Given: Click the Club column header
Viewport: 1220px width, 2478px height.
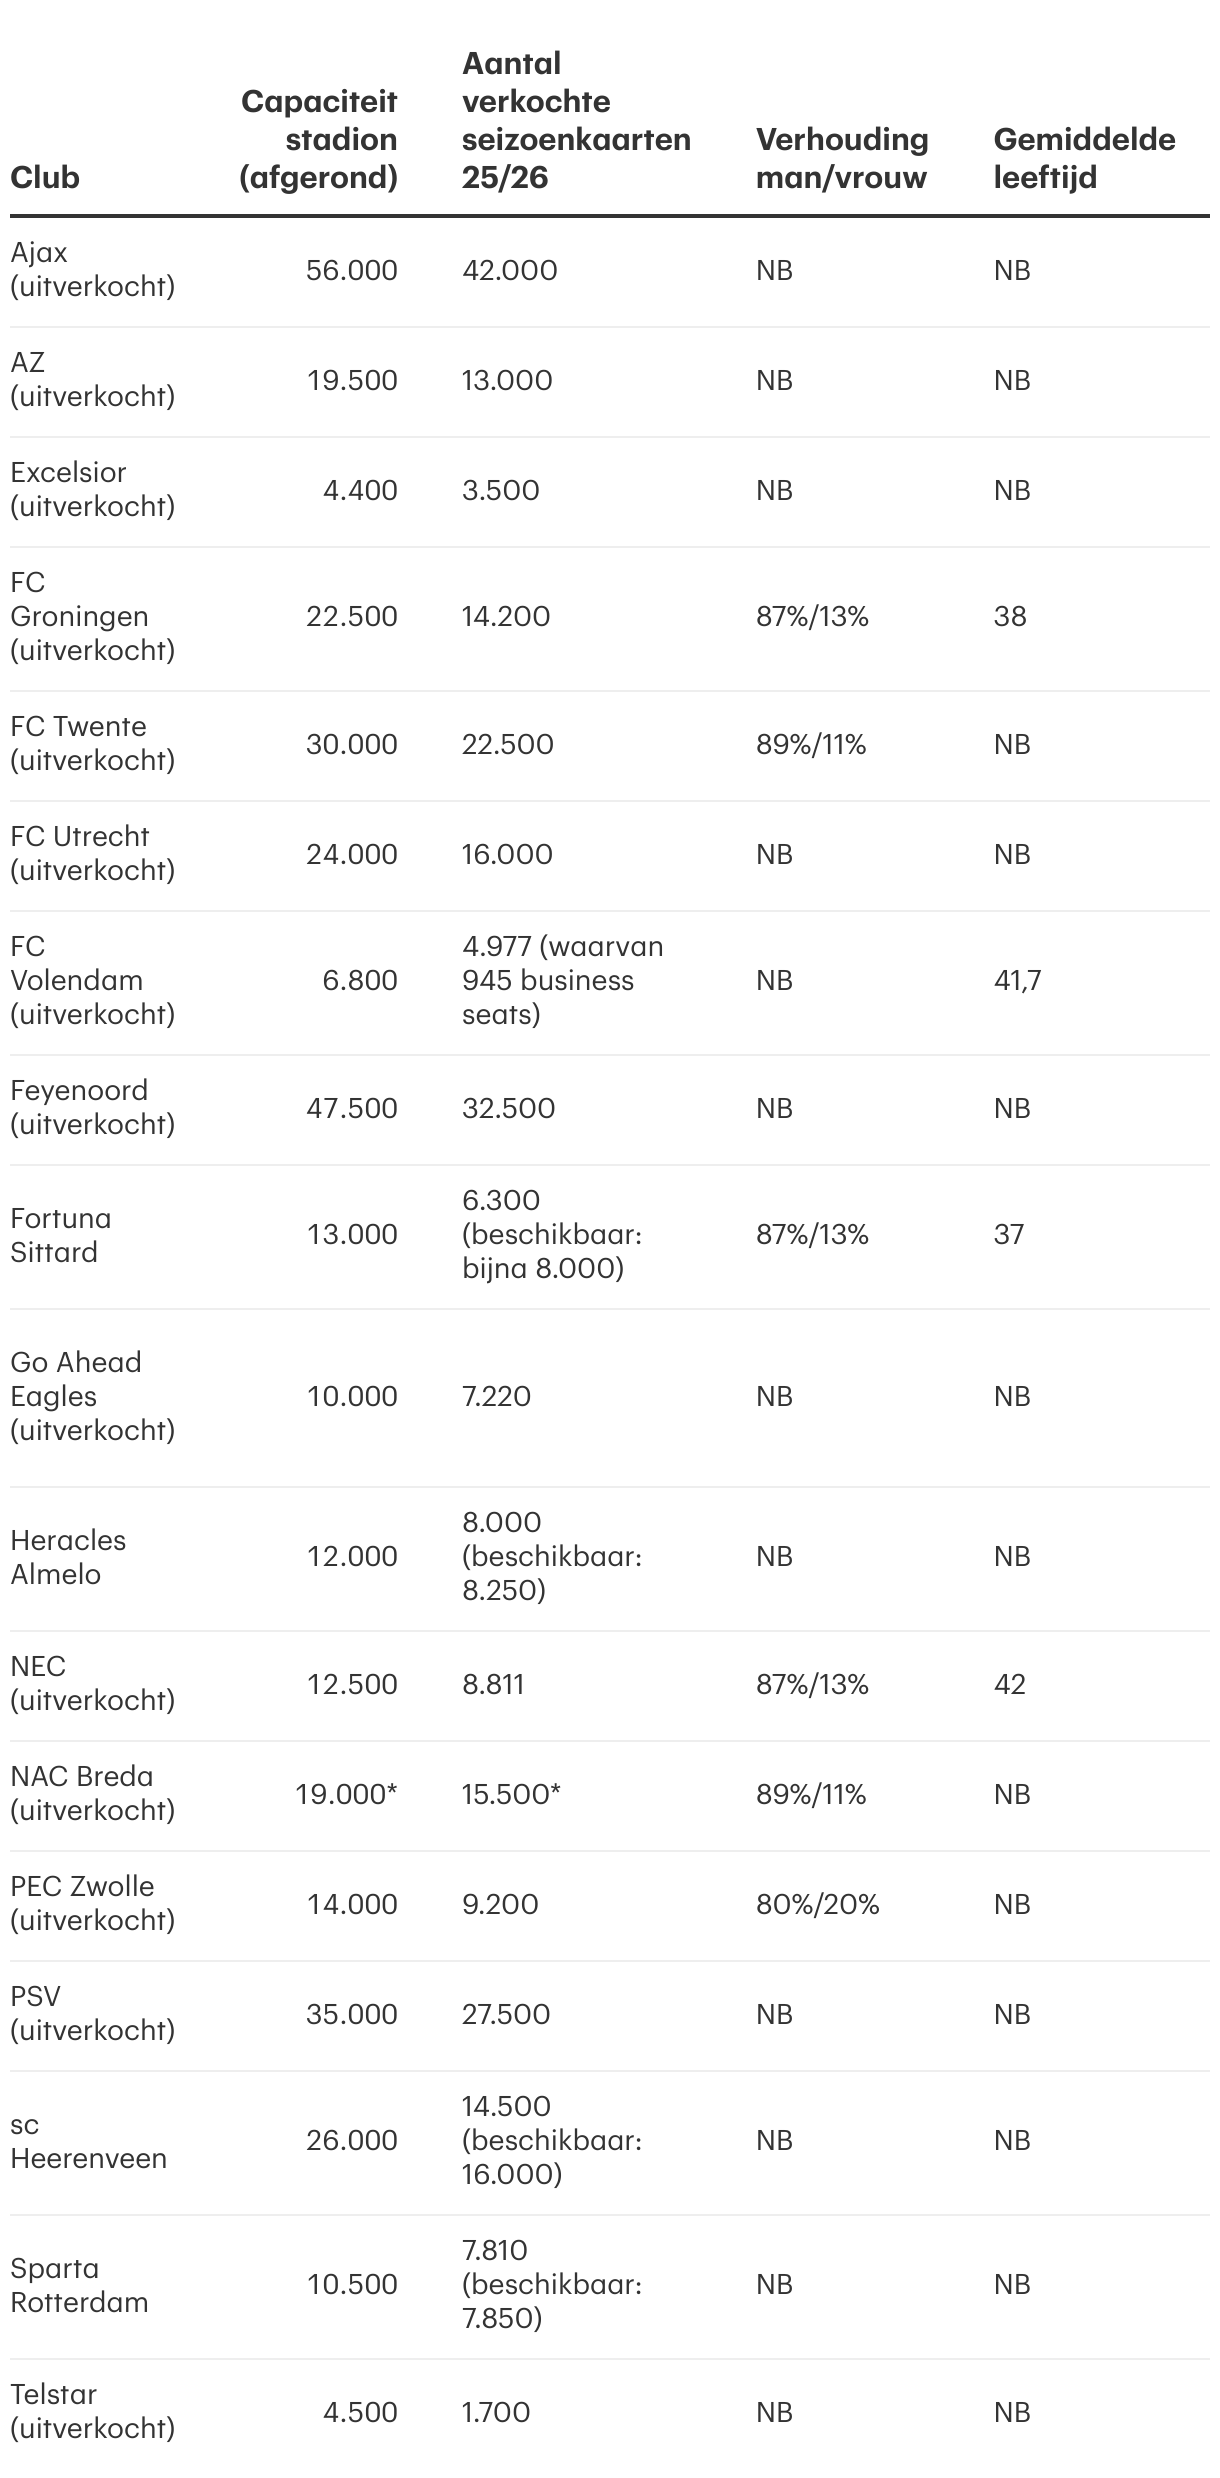Looking at the screenshot, I should point(45,177).
